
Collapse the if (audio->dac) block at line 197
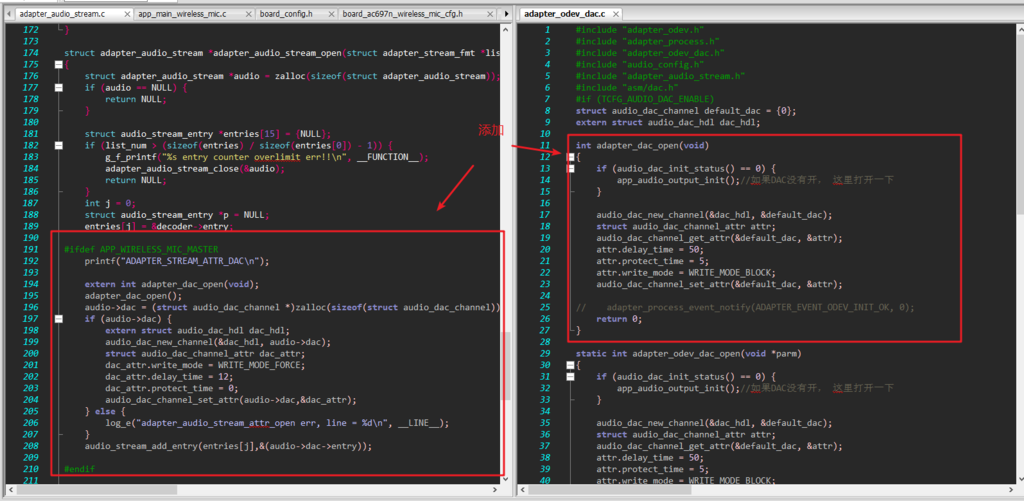(59, 319)
